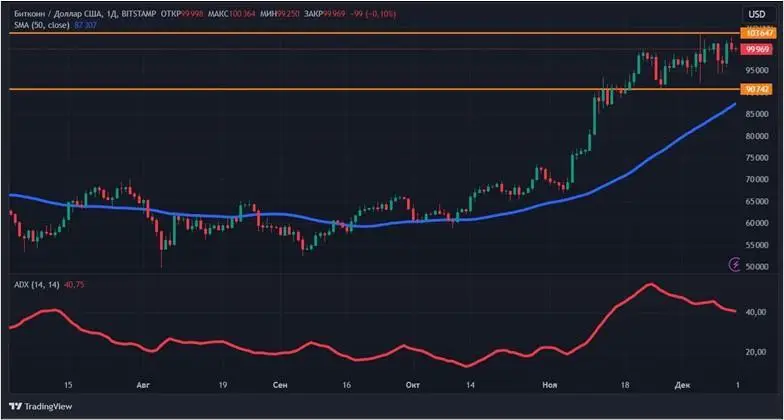Click the 103647 orange price label
Image resolution: width=784 pixels, height=420 pixels.
757,33
